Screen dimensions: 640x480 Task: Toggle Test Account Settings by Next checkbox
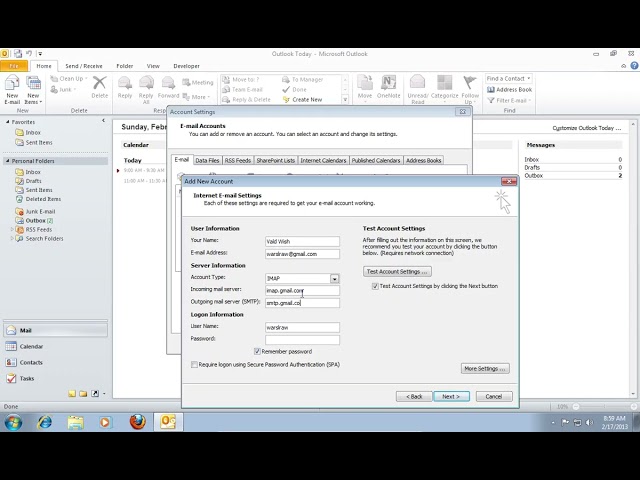(x=375, y=286)
